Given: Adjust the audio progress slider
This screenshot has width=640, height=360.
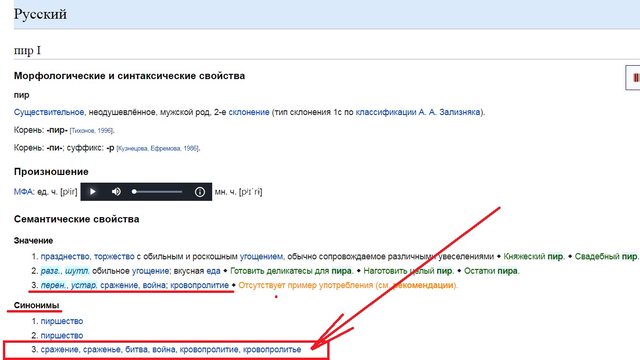Looking at the screenshot, I should 157,191.
